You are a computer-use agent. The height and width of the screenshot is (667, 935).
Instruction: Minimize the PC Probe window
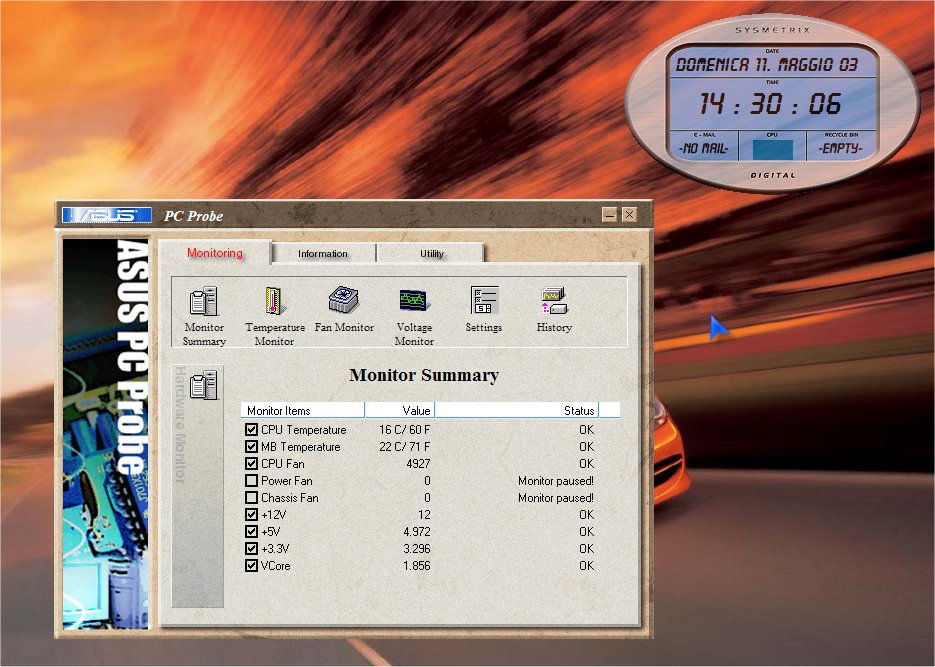pyautogui.click(x=609, y=215)
